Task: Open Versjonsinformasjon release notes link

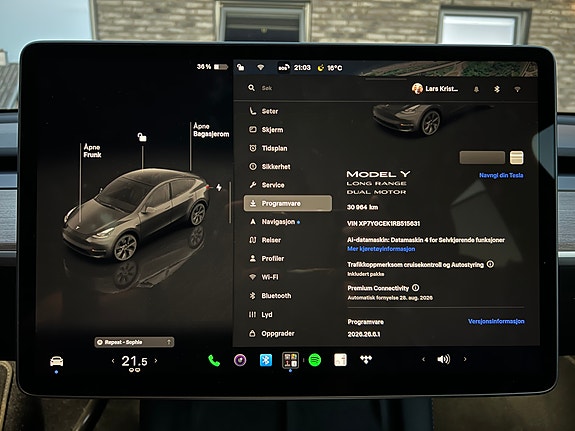Action: (496, 321)
